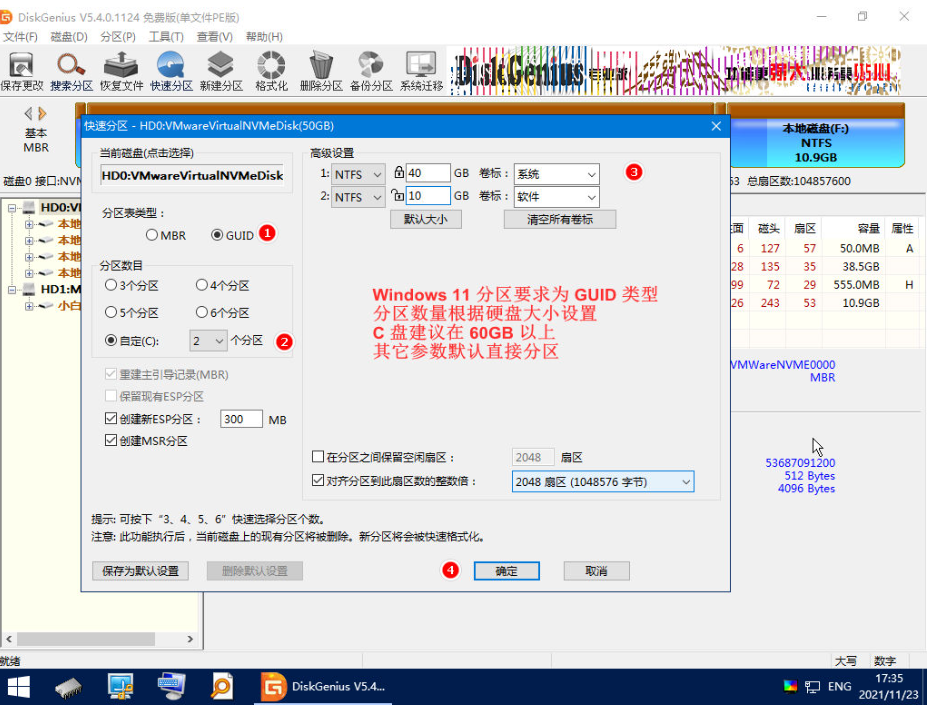Enable 在分区之间保留空闲扇区 checkbox
The height and width of the screenshot is (715, 933).
pyautogui.click(x=318, y=457)
